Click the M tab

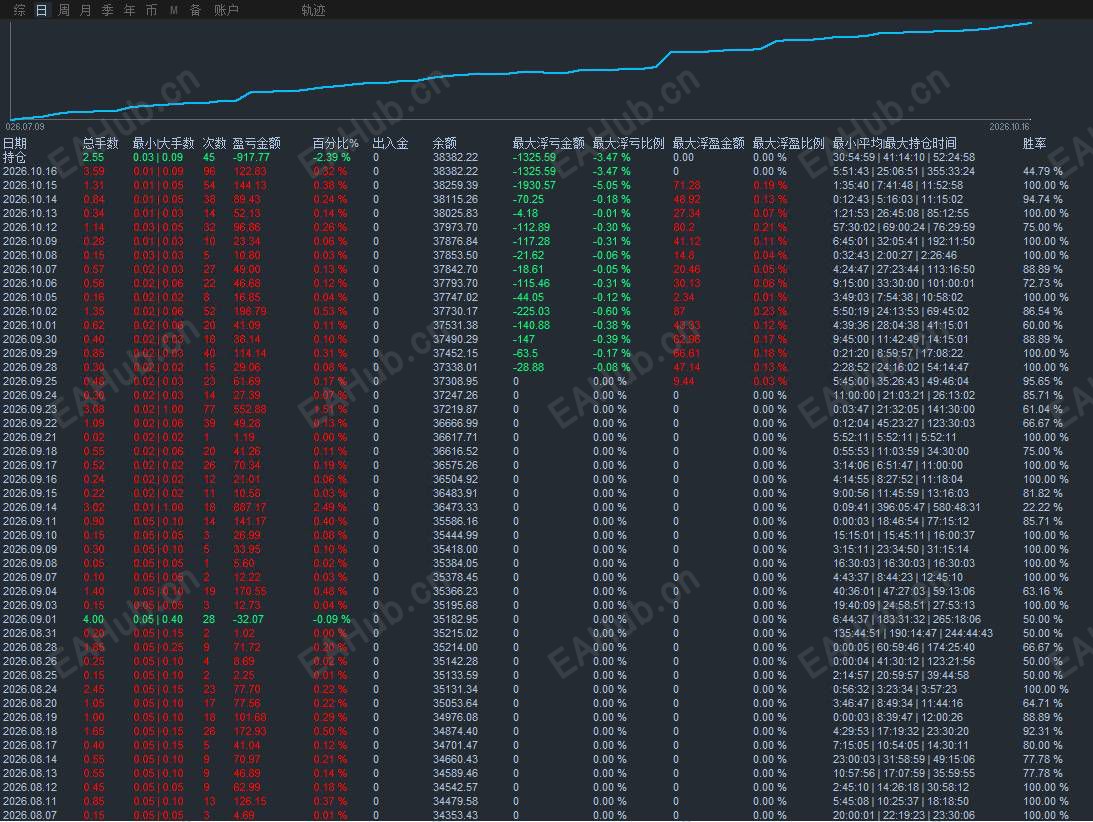coord(174,10)
